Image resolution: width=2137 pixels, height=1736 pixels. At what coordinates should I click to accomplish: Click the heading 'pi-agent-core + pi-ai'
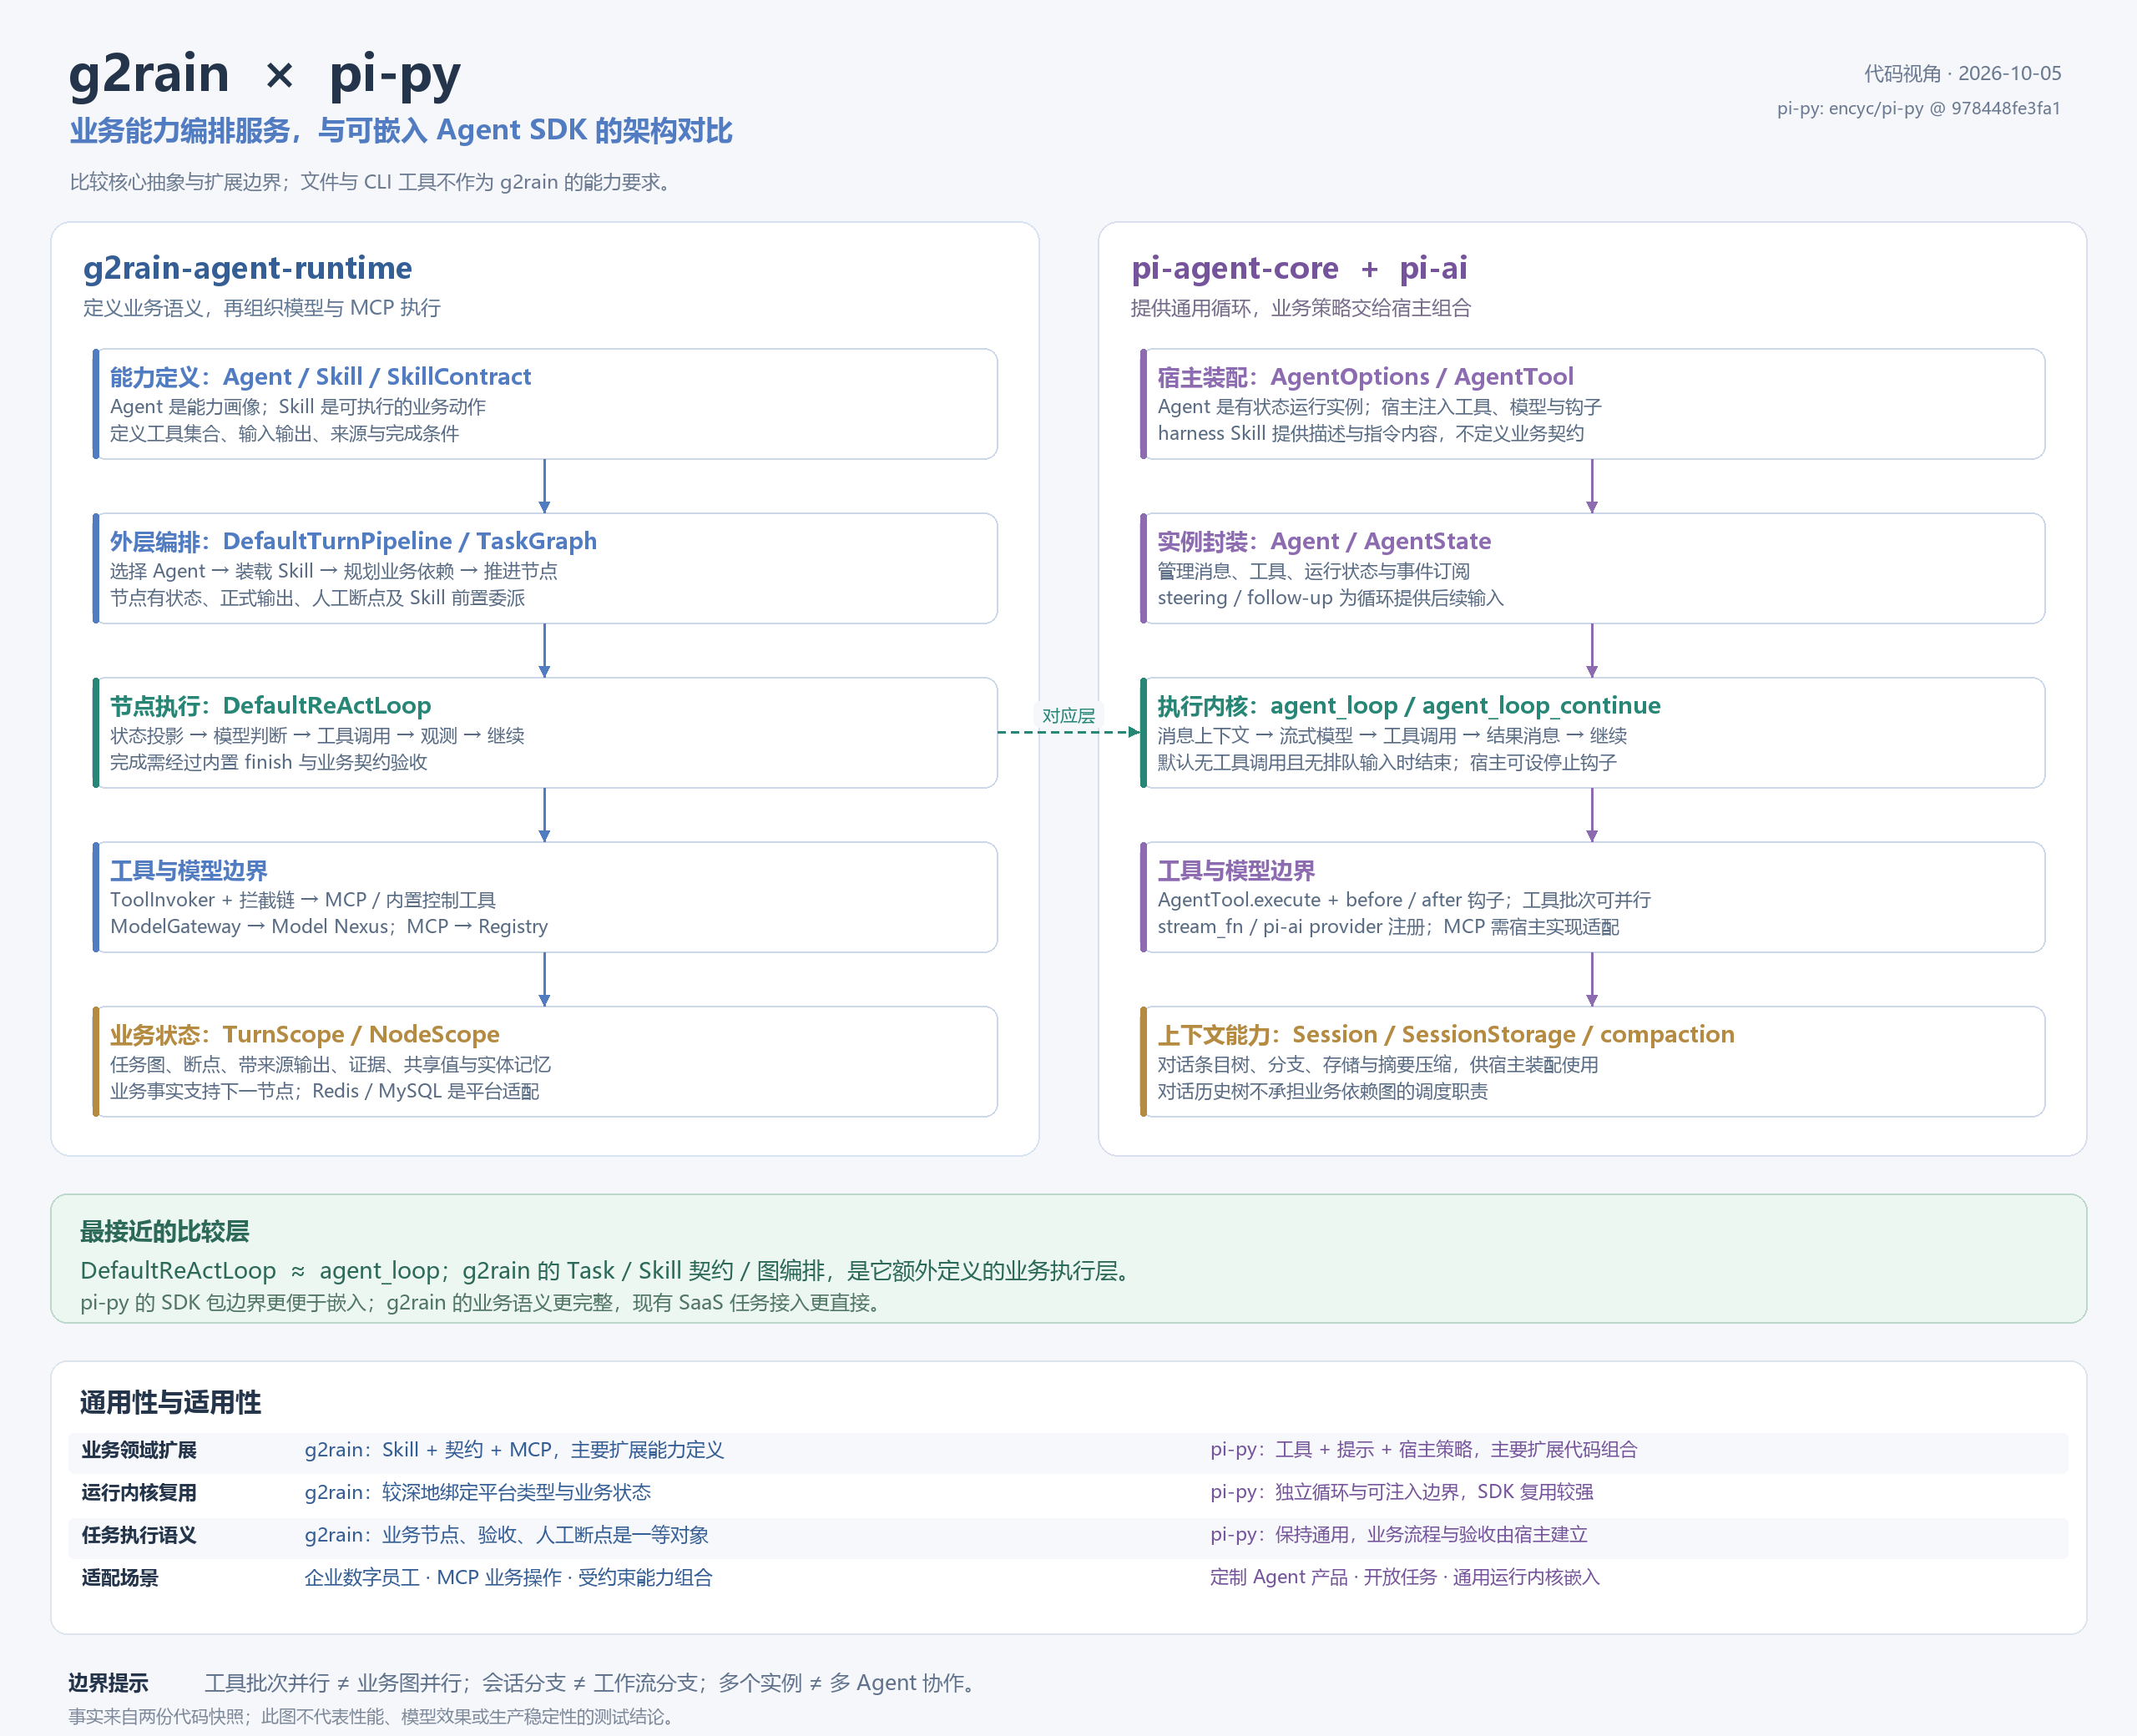click(x=1299, y=268)
